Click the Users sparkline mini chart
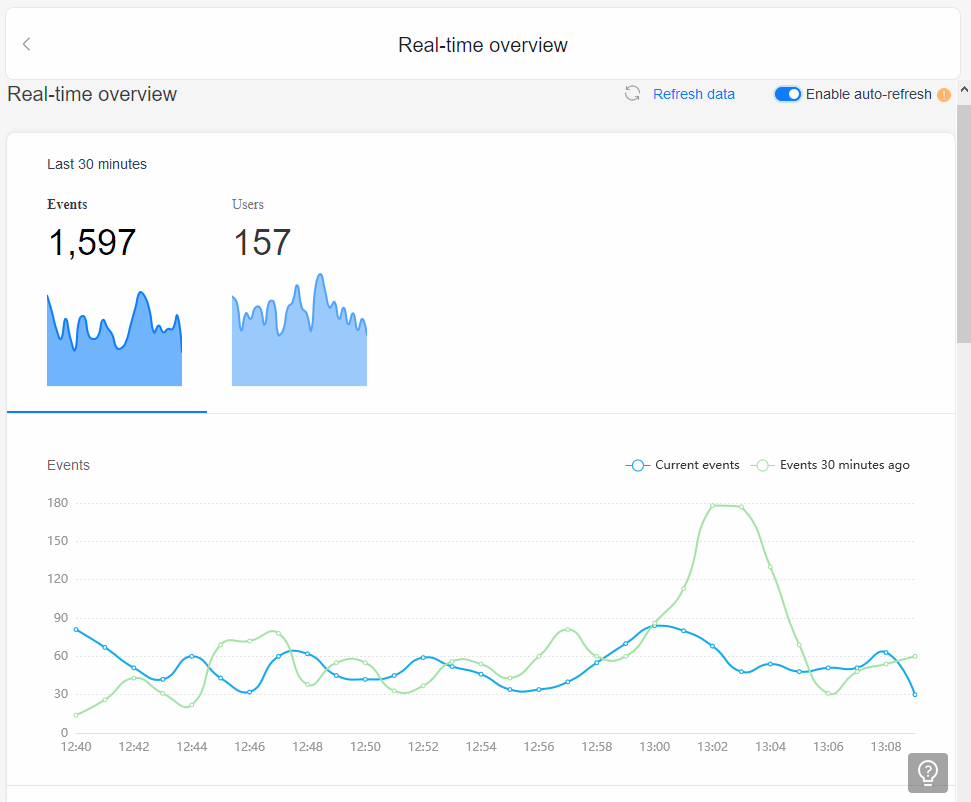 [299, 329]
